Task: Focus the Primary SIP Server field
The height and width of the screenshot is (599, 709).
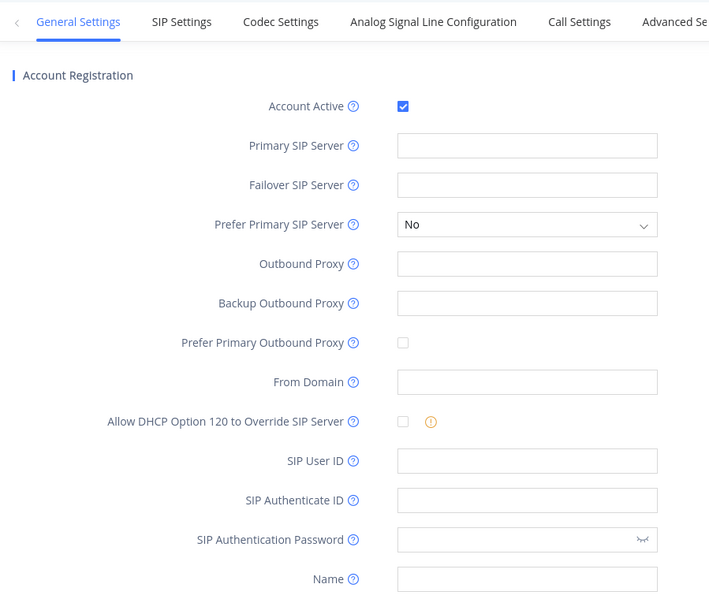Action: coord(527,146)
